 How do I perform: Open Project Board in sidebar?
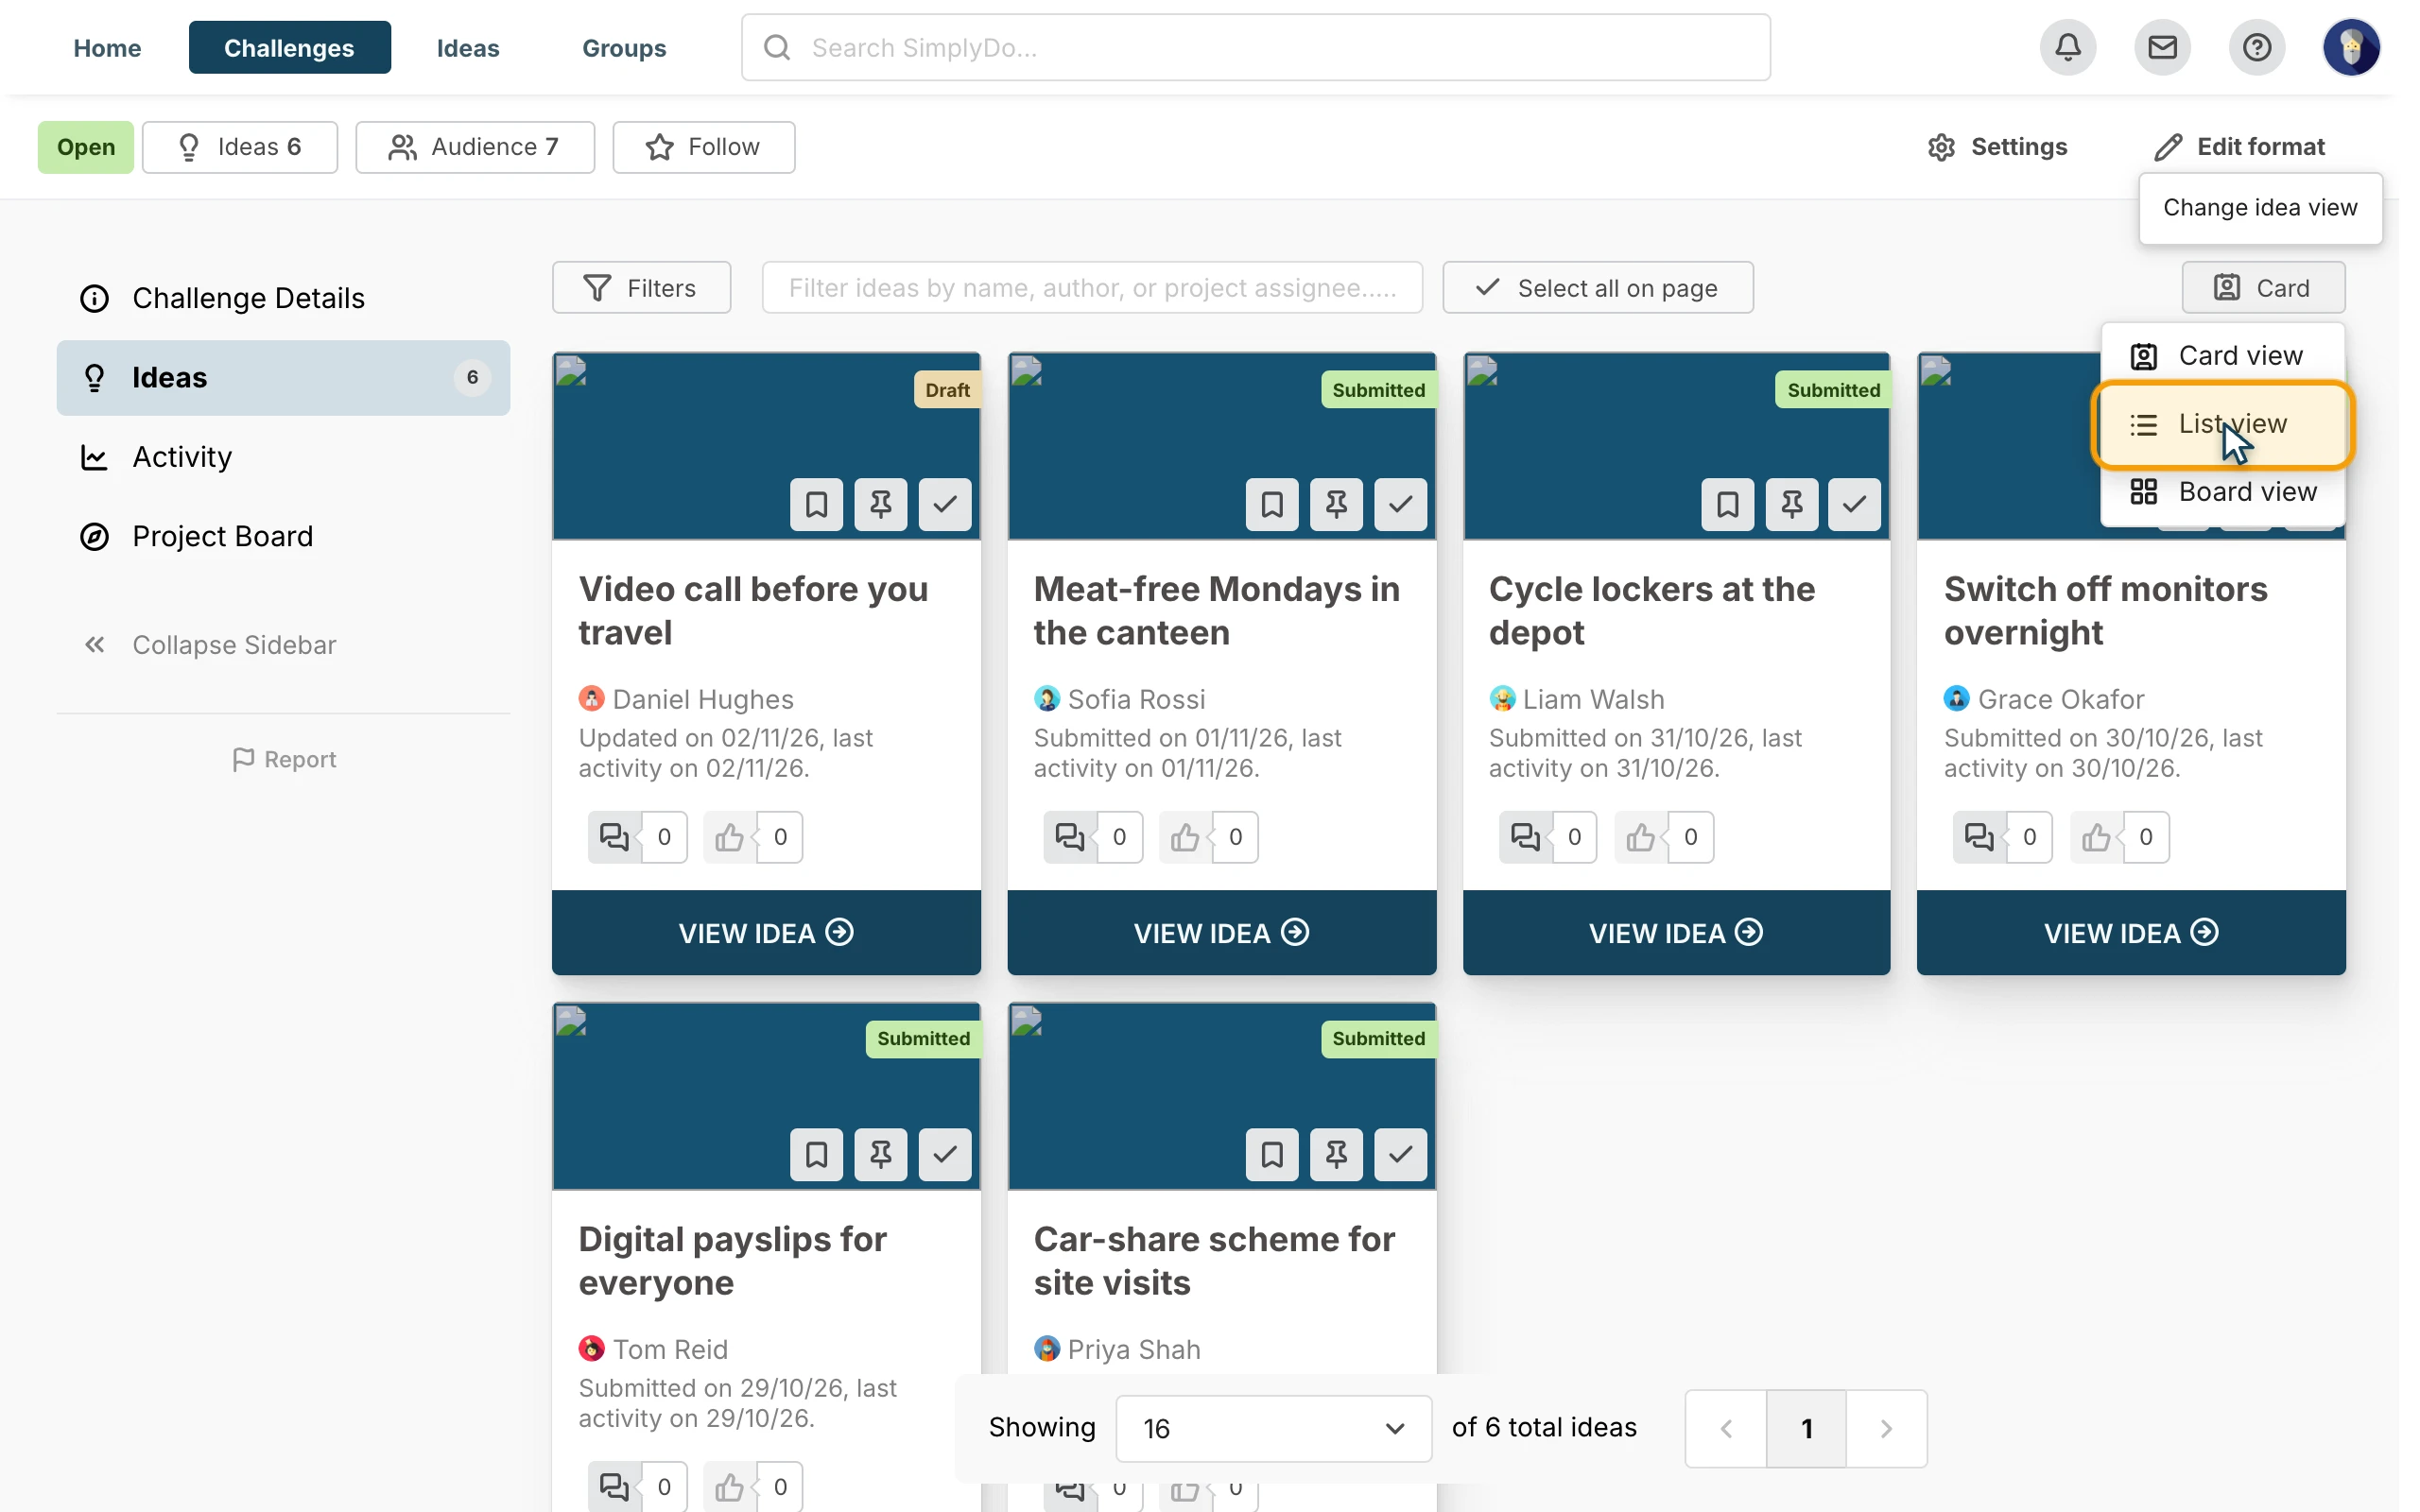(x=283, y=536)
